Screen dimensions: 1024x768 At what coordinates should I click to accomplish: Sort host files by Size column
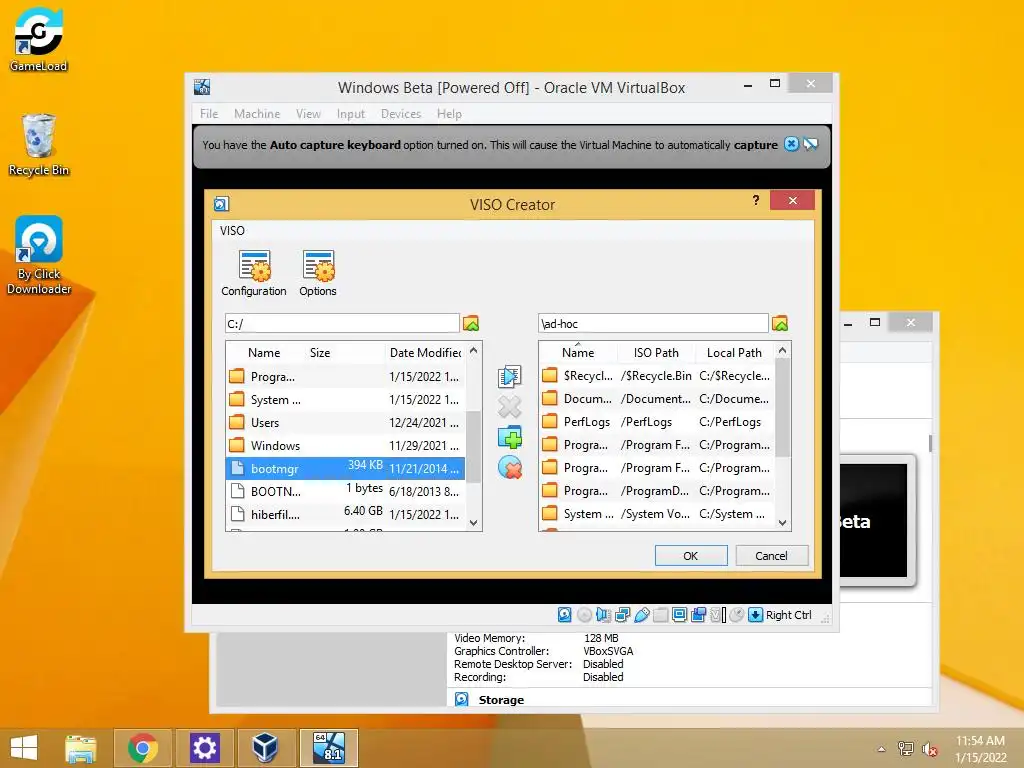coord(320,353)
